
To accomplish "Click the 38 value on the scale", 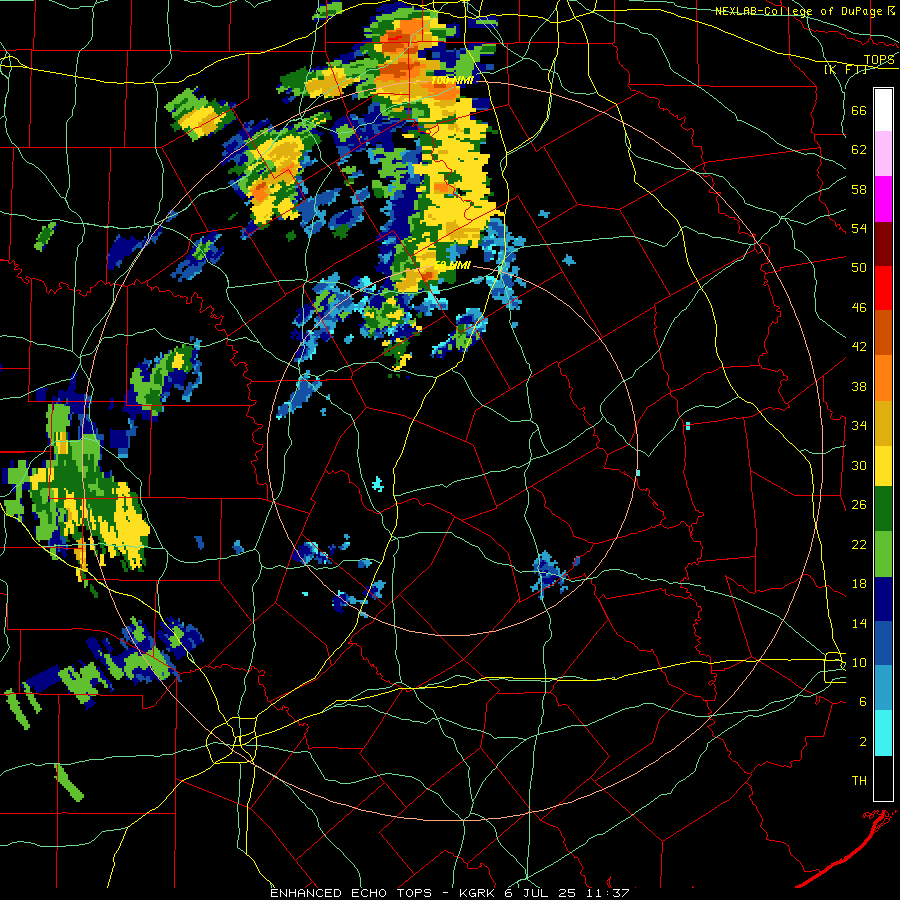I will coord(859,387).
